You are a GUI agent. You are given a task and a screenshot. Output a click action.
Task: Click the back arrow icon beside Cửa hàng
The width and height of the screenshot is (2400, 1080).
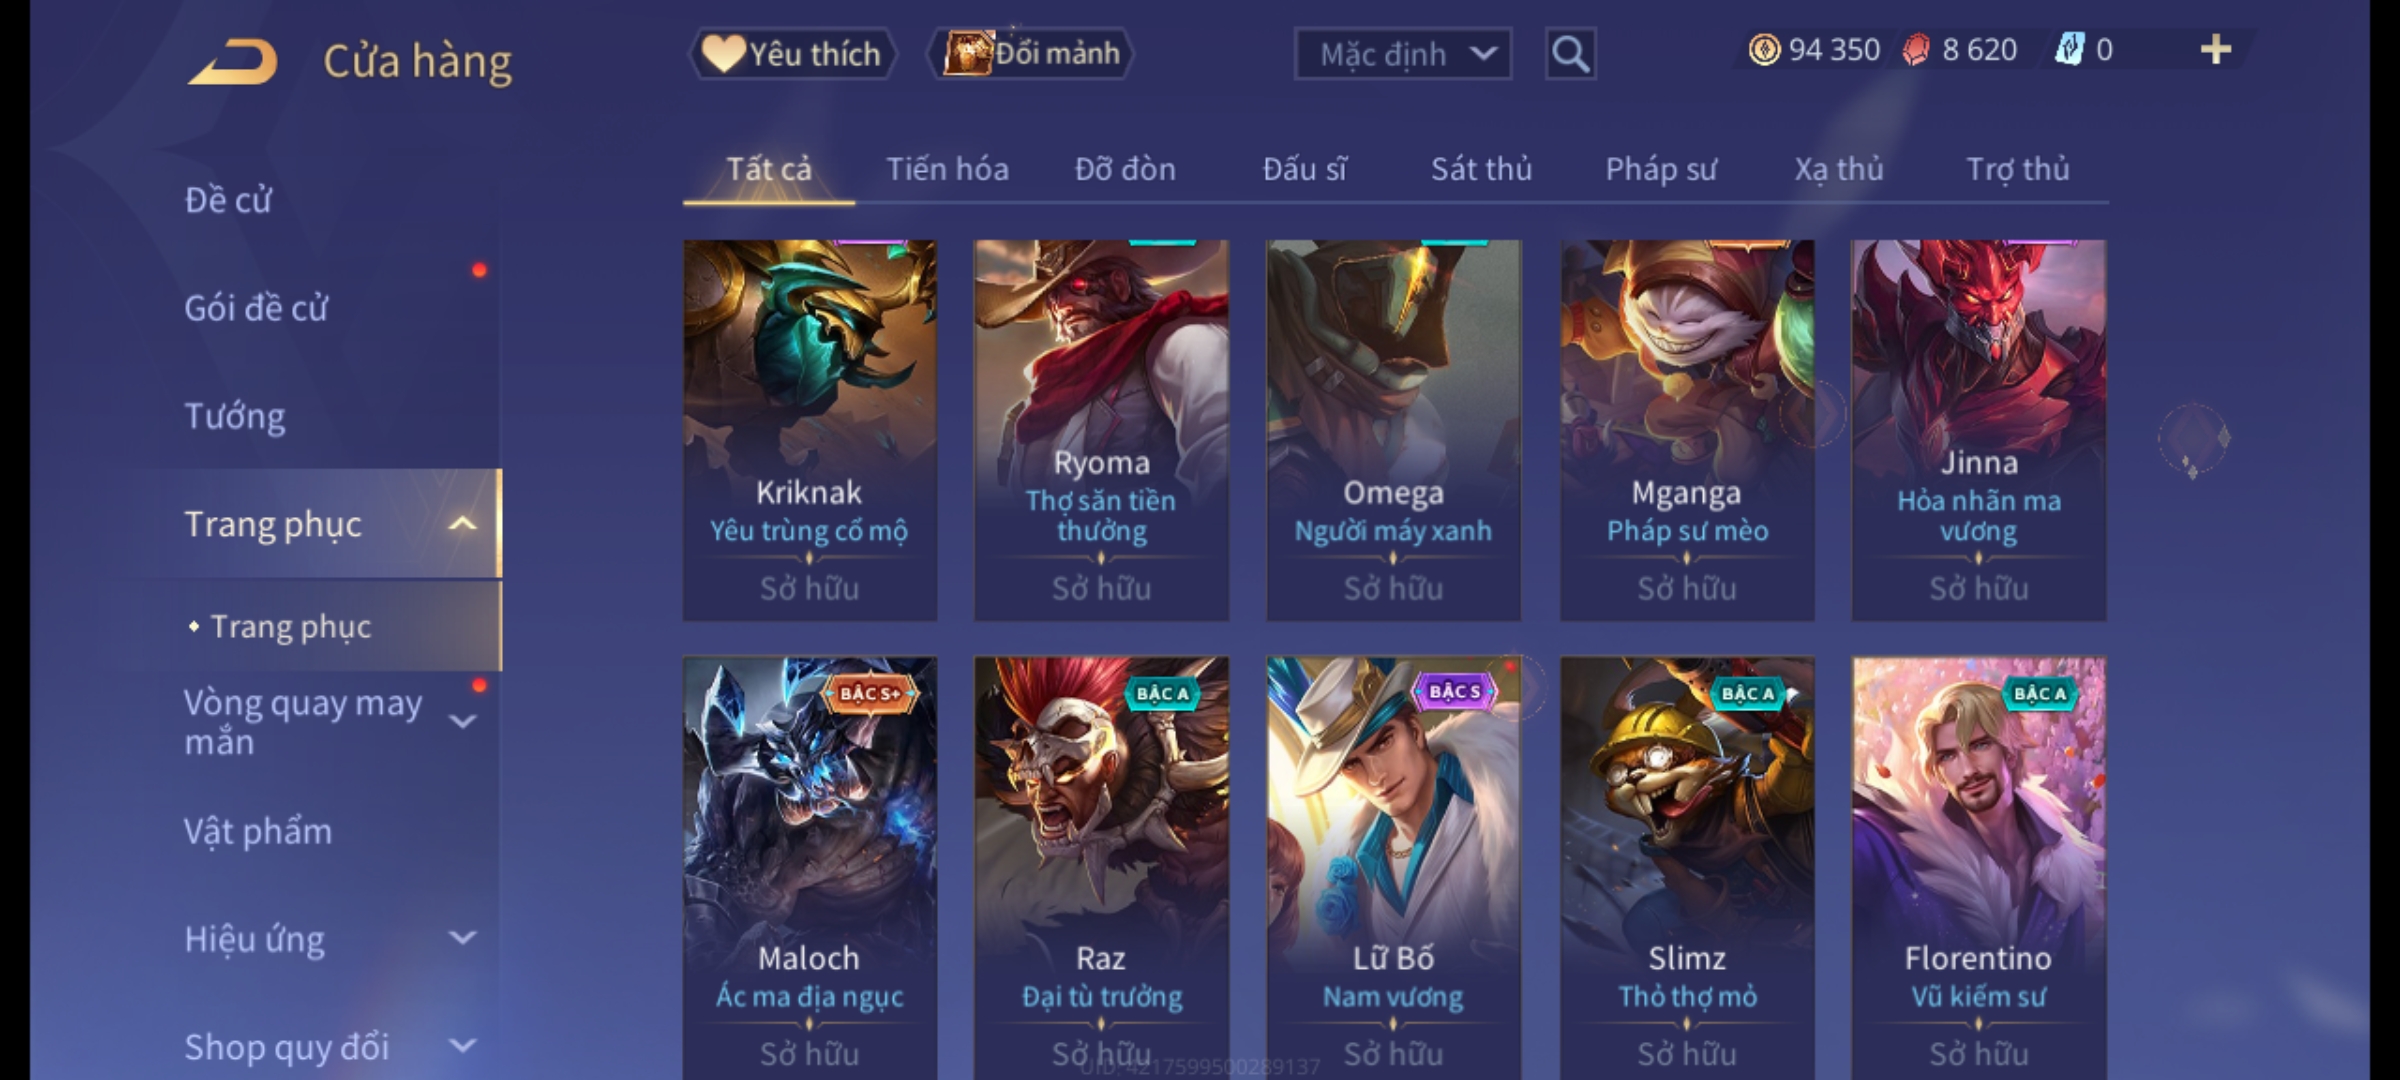click(232, 61)
